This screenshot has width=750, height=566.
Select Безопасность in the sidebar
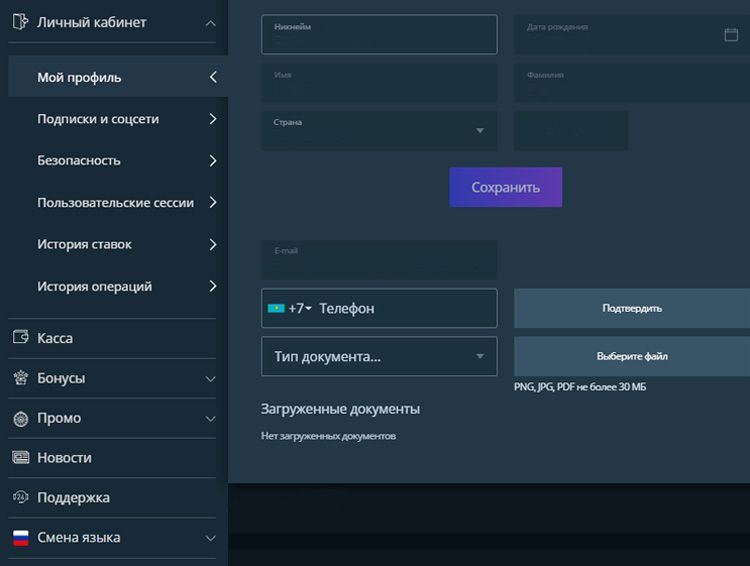79,160
